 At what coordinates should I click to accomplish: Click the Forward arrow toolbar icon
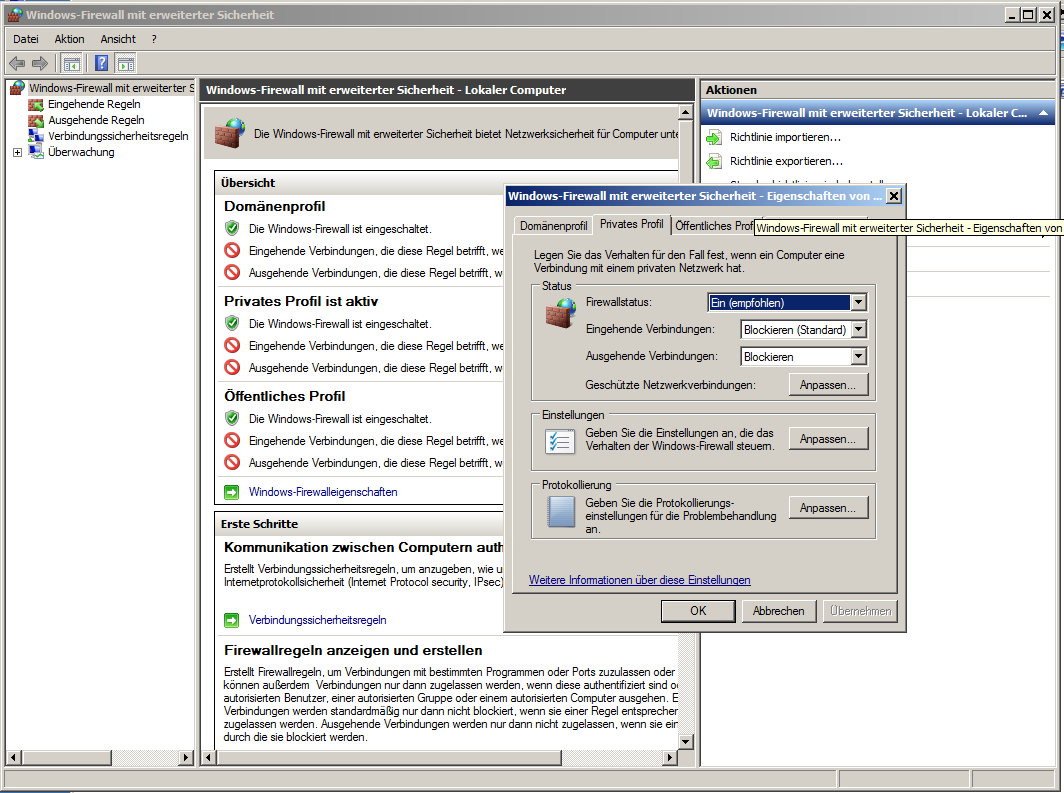point(40,64)
